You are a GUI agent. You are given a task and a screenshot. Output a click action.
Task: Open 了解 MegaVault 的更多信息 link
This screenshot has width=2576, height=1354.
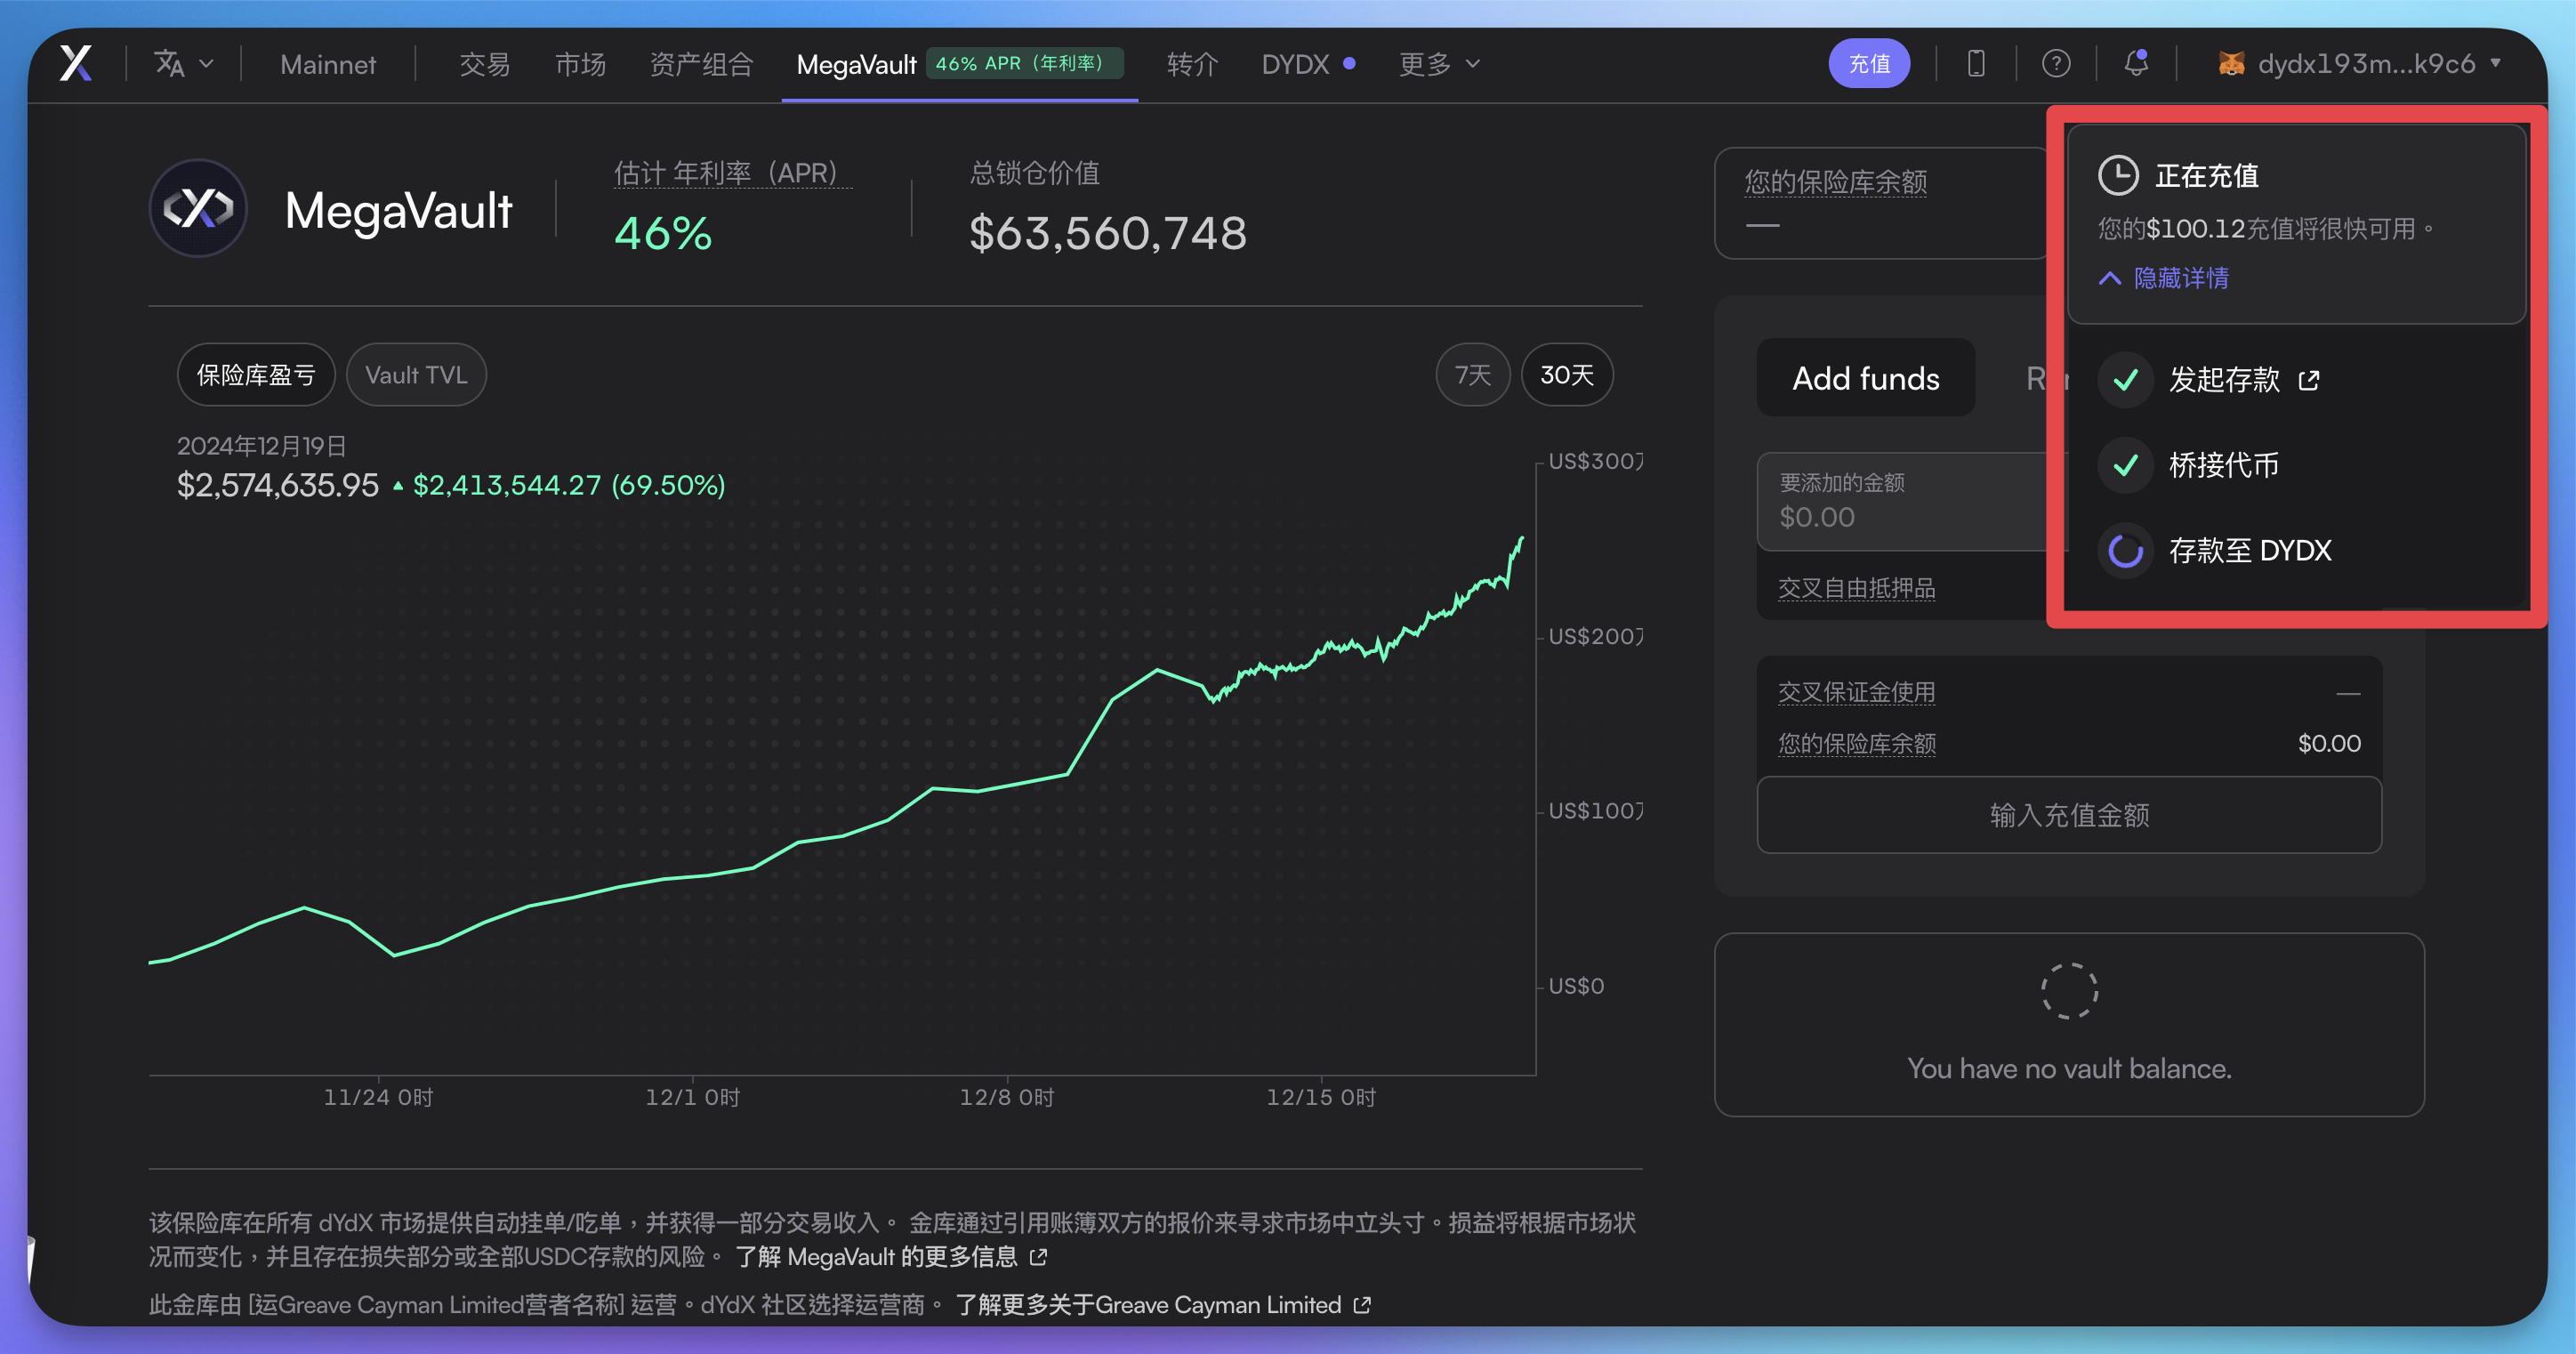(x=891, y=1257)
